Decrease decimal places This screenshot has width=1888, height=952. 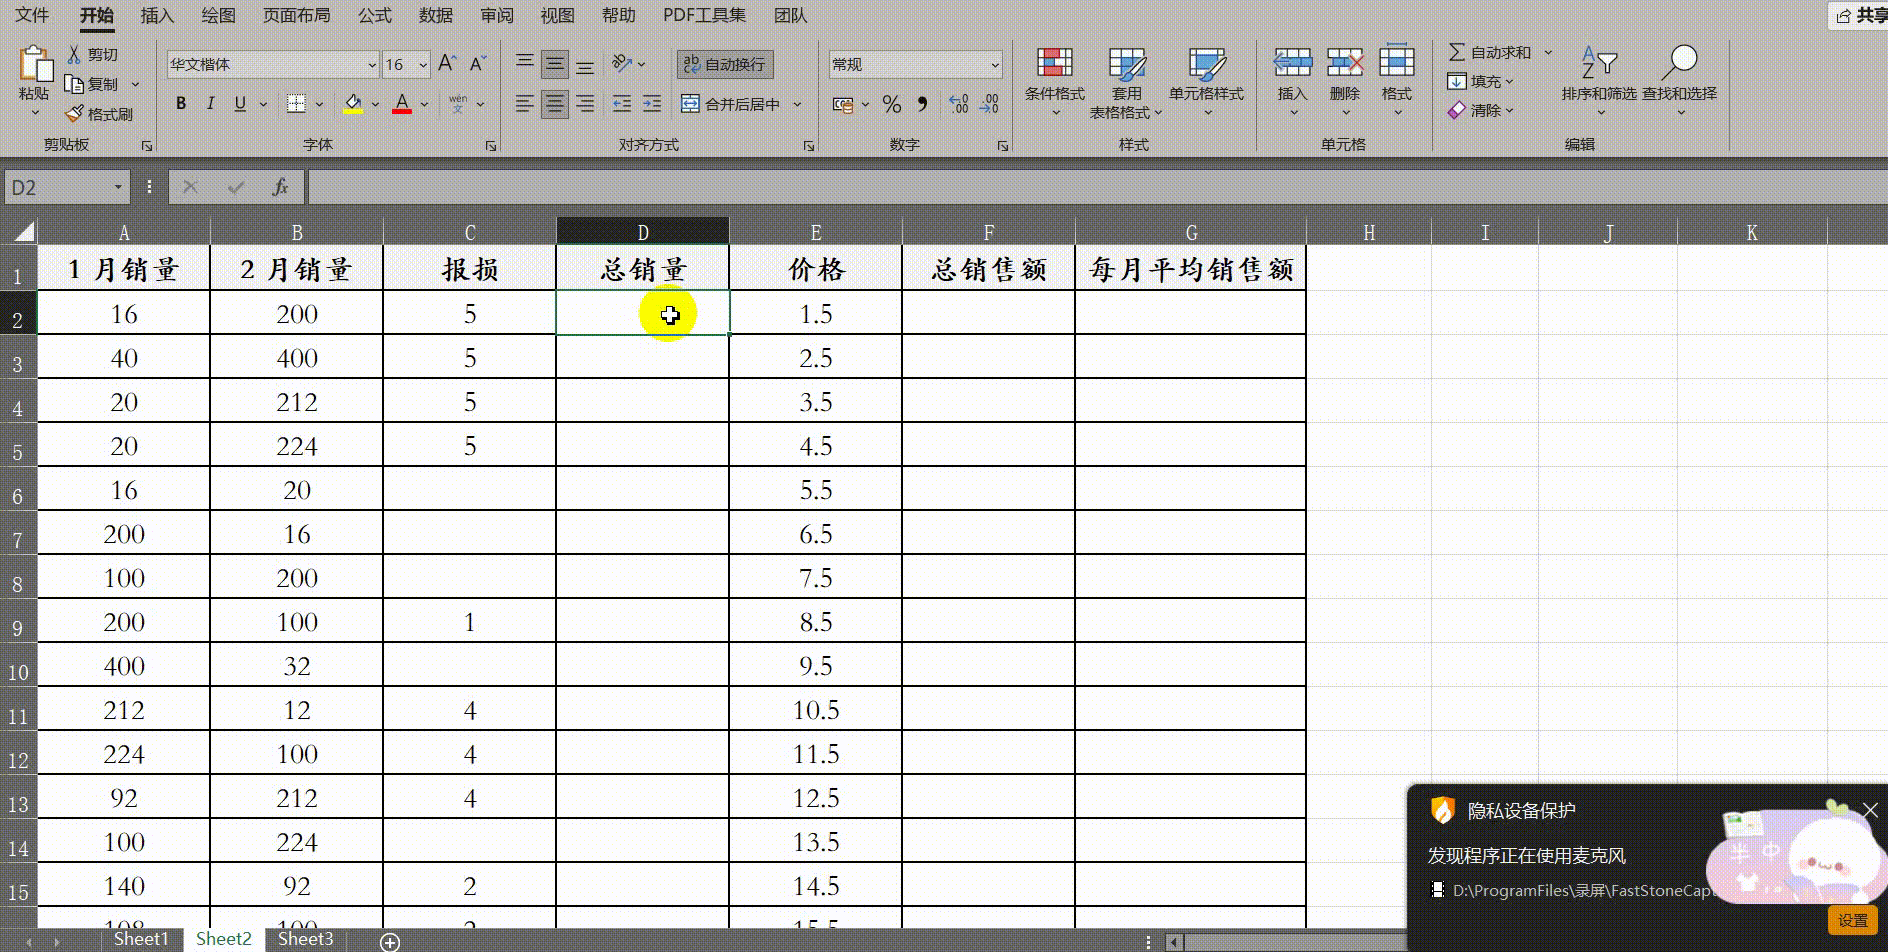point(990,104)
